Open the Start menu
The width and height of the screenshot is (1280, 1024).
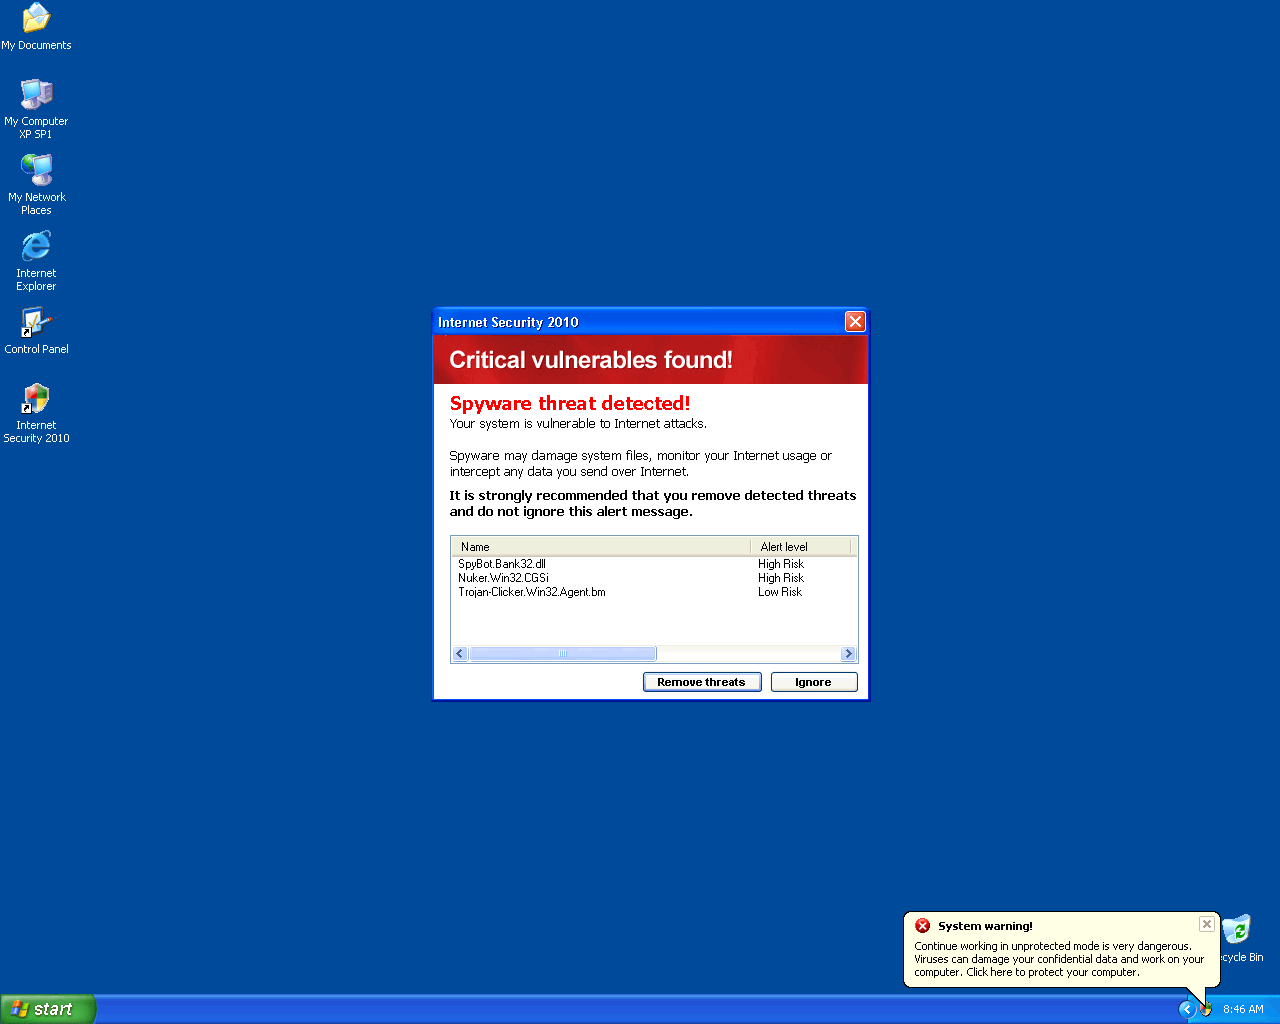48,1009
